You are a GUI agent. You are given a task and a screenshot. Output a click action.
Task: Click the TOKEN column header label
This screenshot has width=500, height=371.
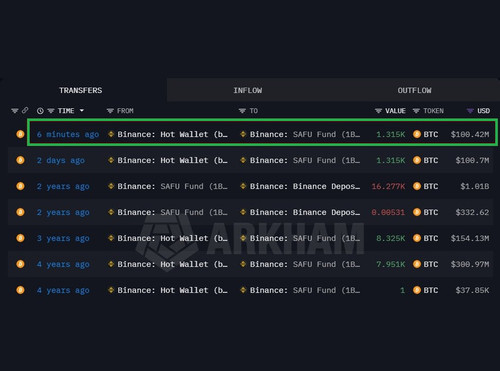point(433,111)
